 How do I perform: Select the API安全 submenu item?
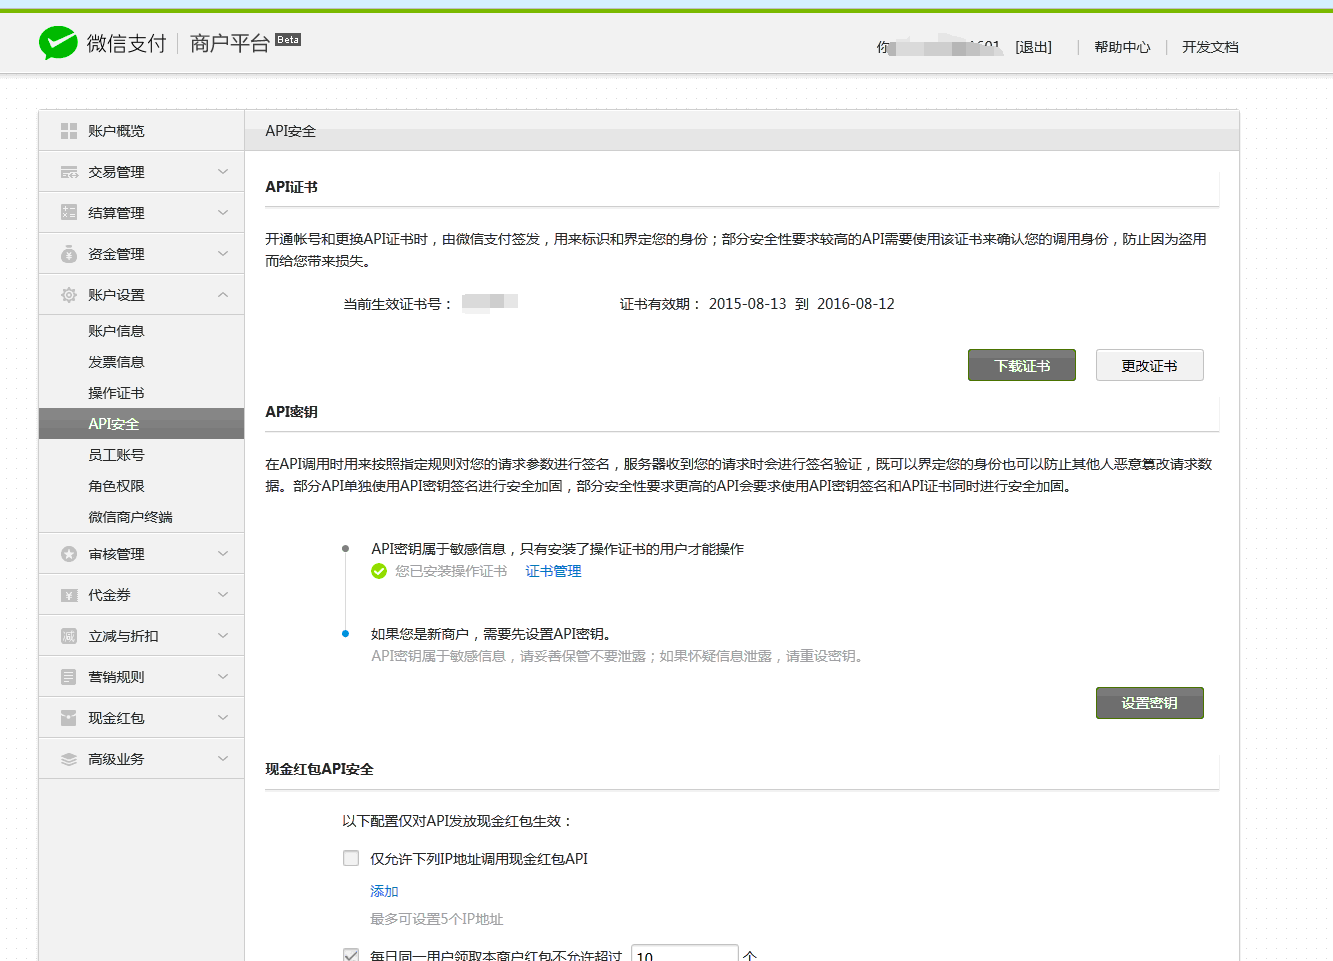(141, 424)
